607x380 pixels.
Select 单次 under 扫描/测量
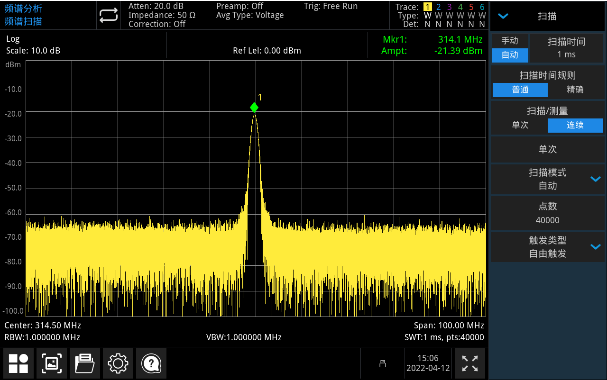[520, 125]
